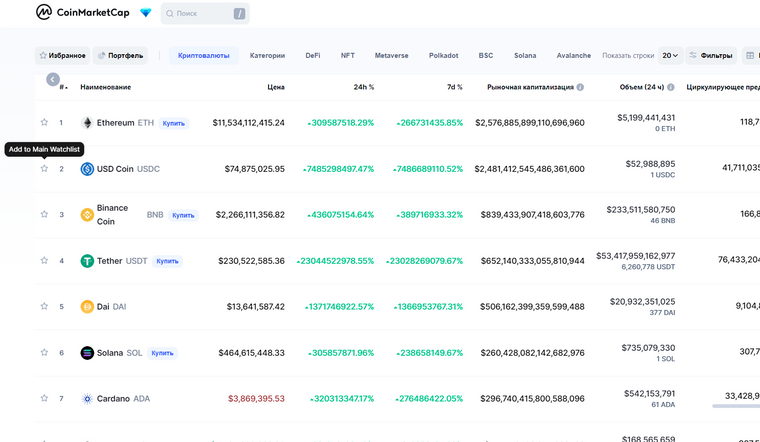Open the rows count dropdown showing 20

pyautogui.click(x=670, y=55)
